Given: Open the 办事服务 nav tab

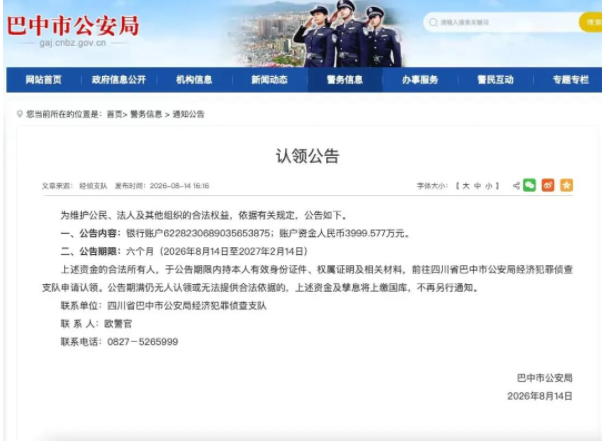Looking at the screenshot, I should point(420,80).
